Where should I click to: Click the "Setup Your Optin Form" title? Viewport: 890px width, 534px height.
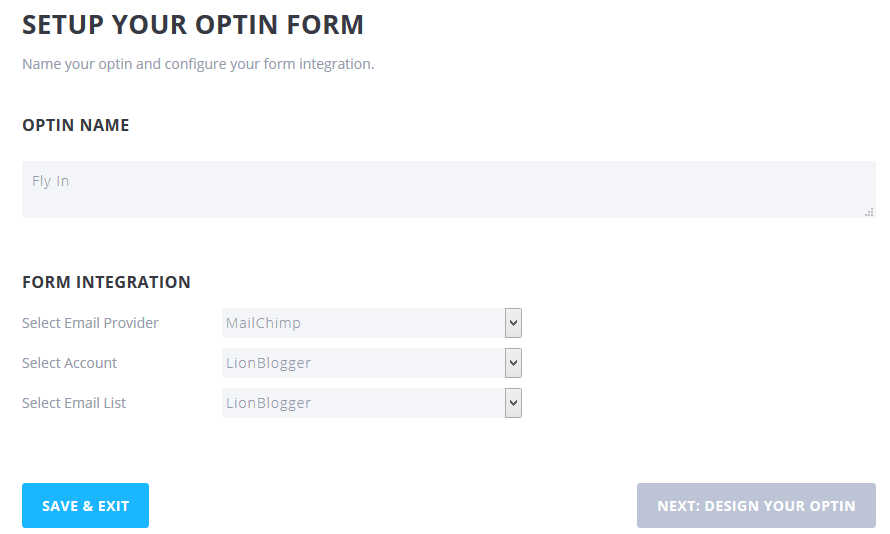click(193, 25)
